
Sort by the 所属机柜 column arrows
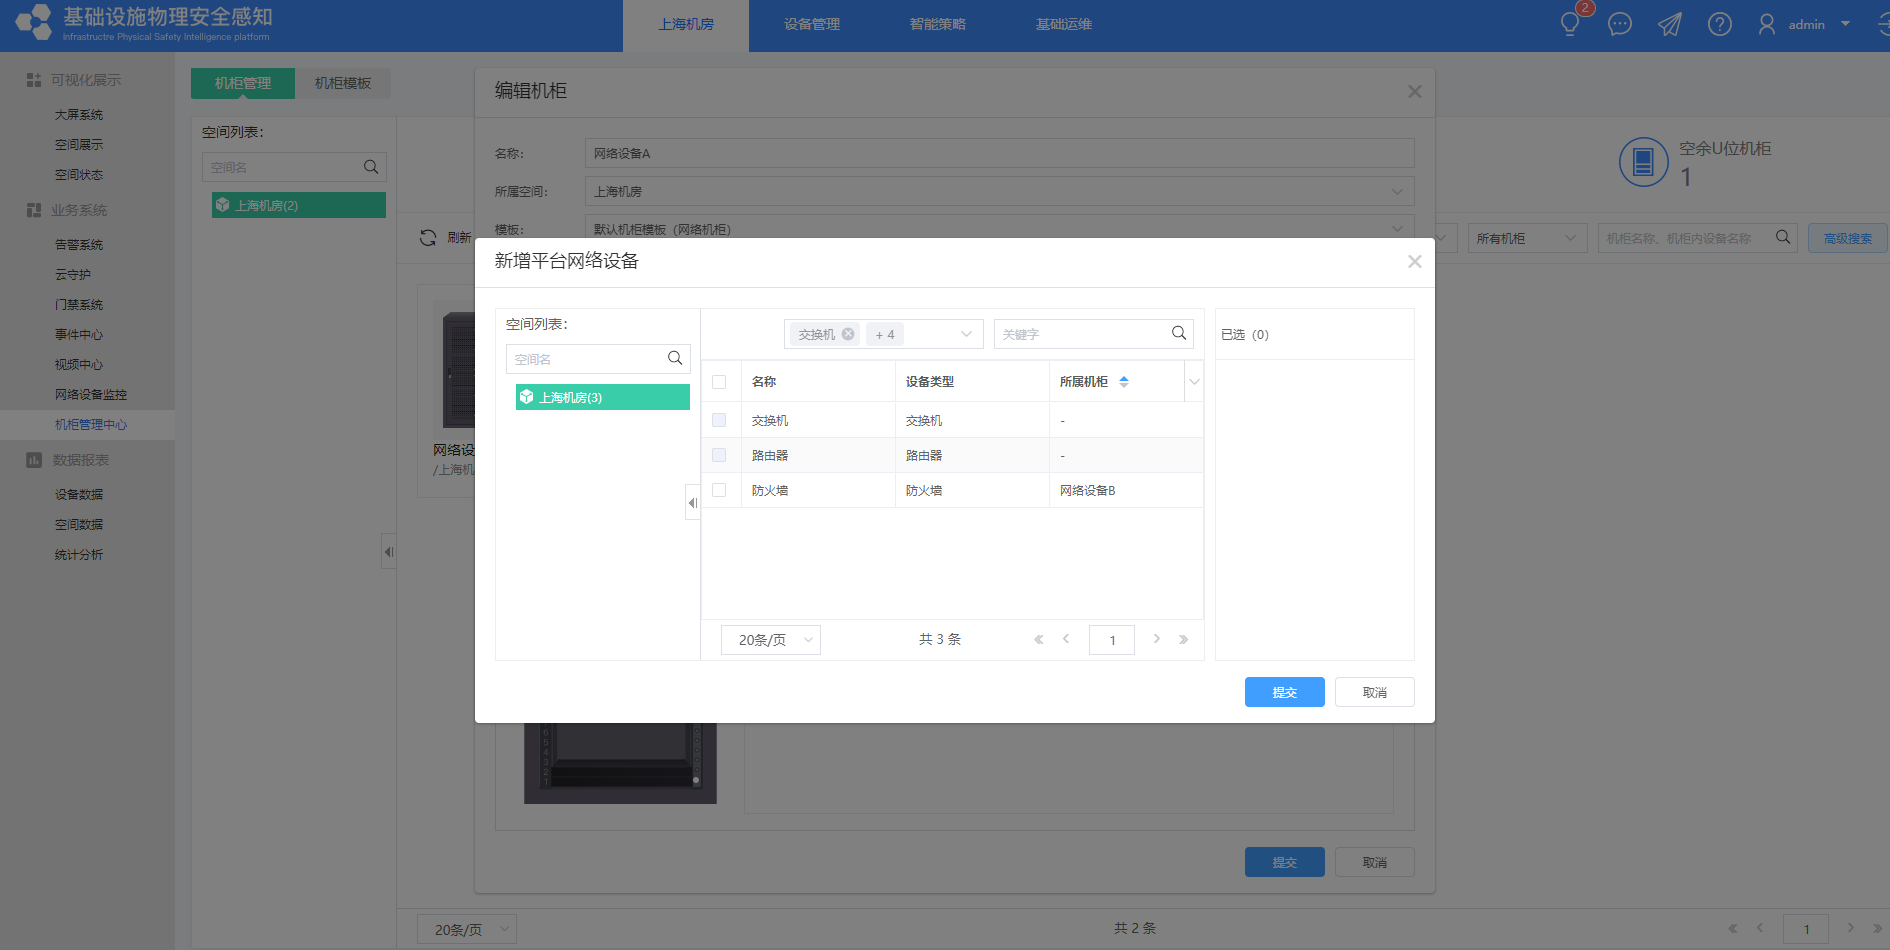[1124, 381]
